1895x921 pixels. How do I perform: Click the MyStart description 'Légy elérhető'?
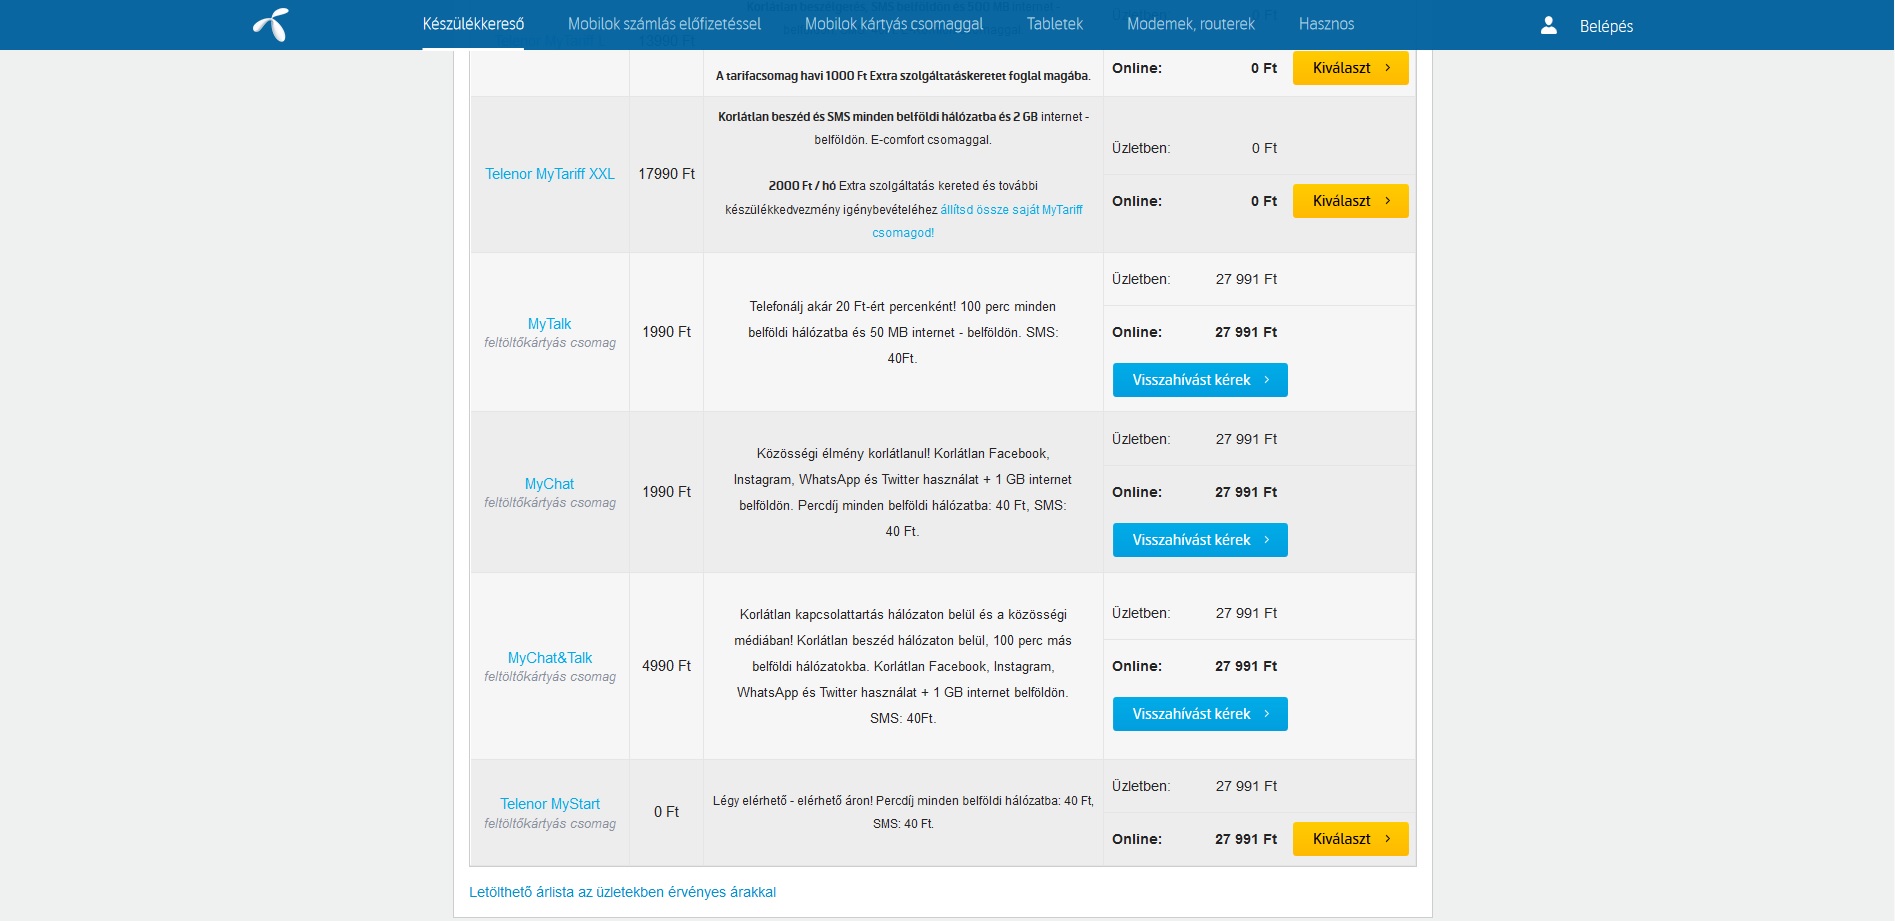[903, 812]
